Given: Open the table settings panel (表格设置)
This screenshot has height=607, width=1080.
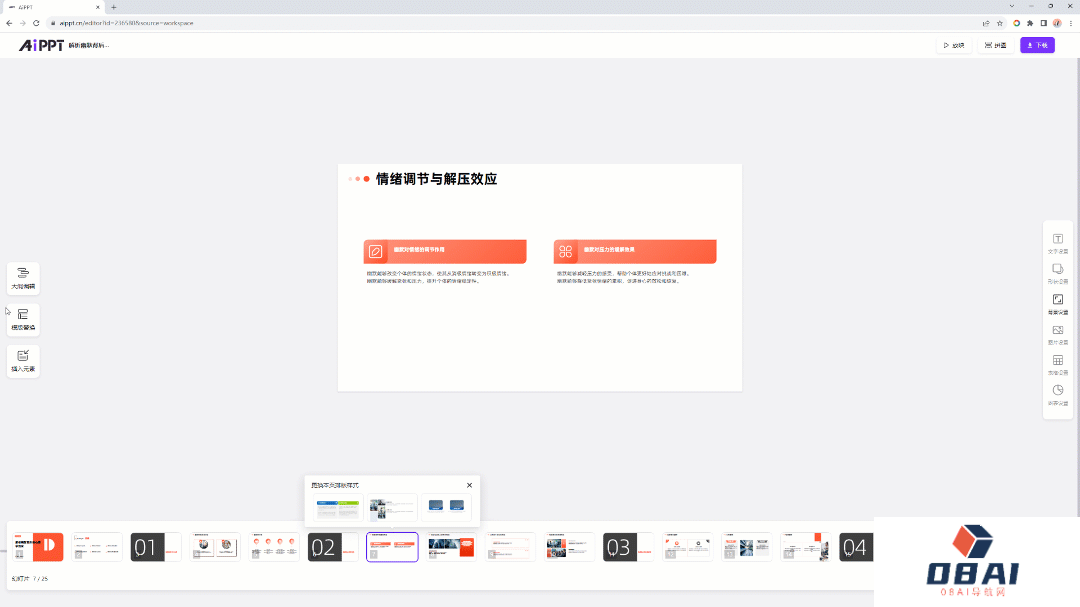Looking at the screenshot, I should coord(1057,360).
